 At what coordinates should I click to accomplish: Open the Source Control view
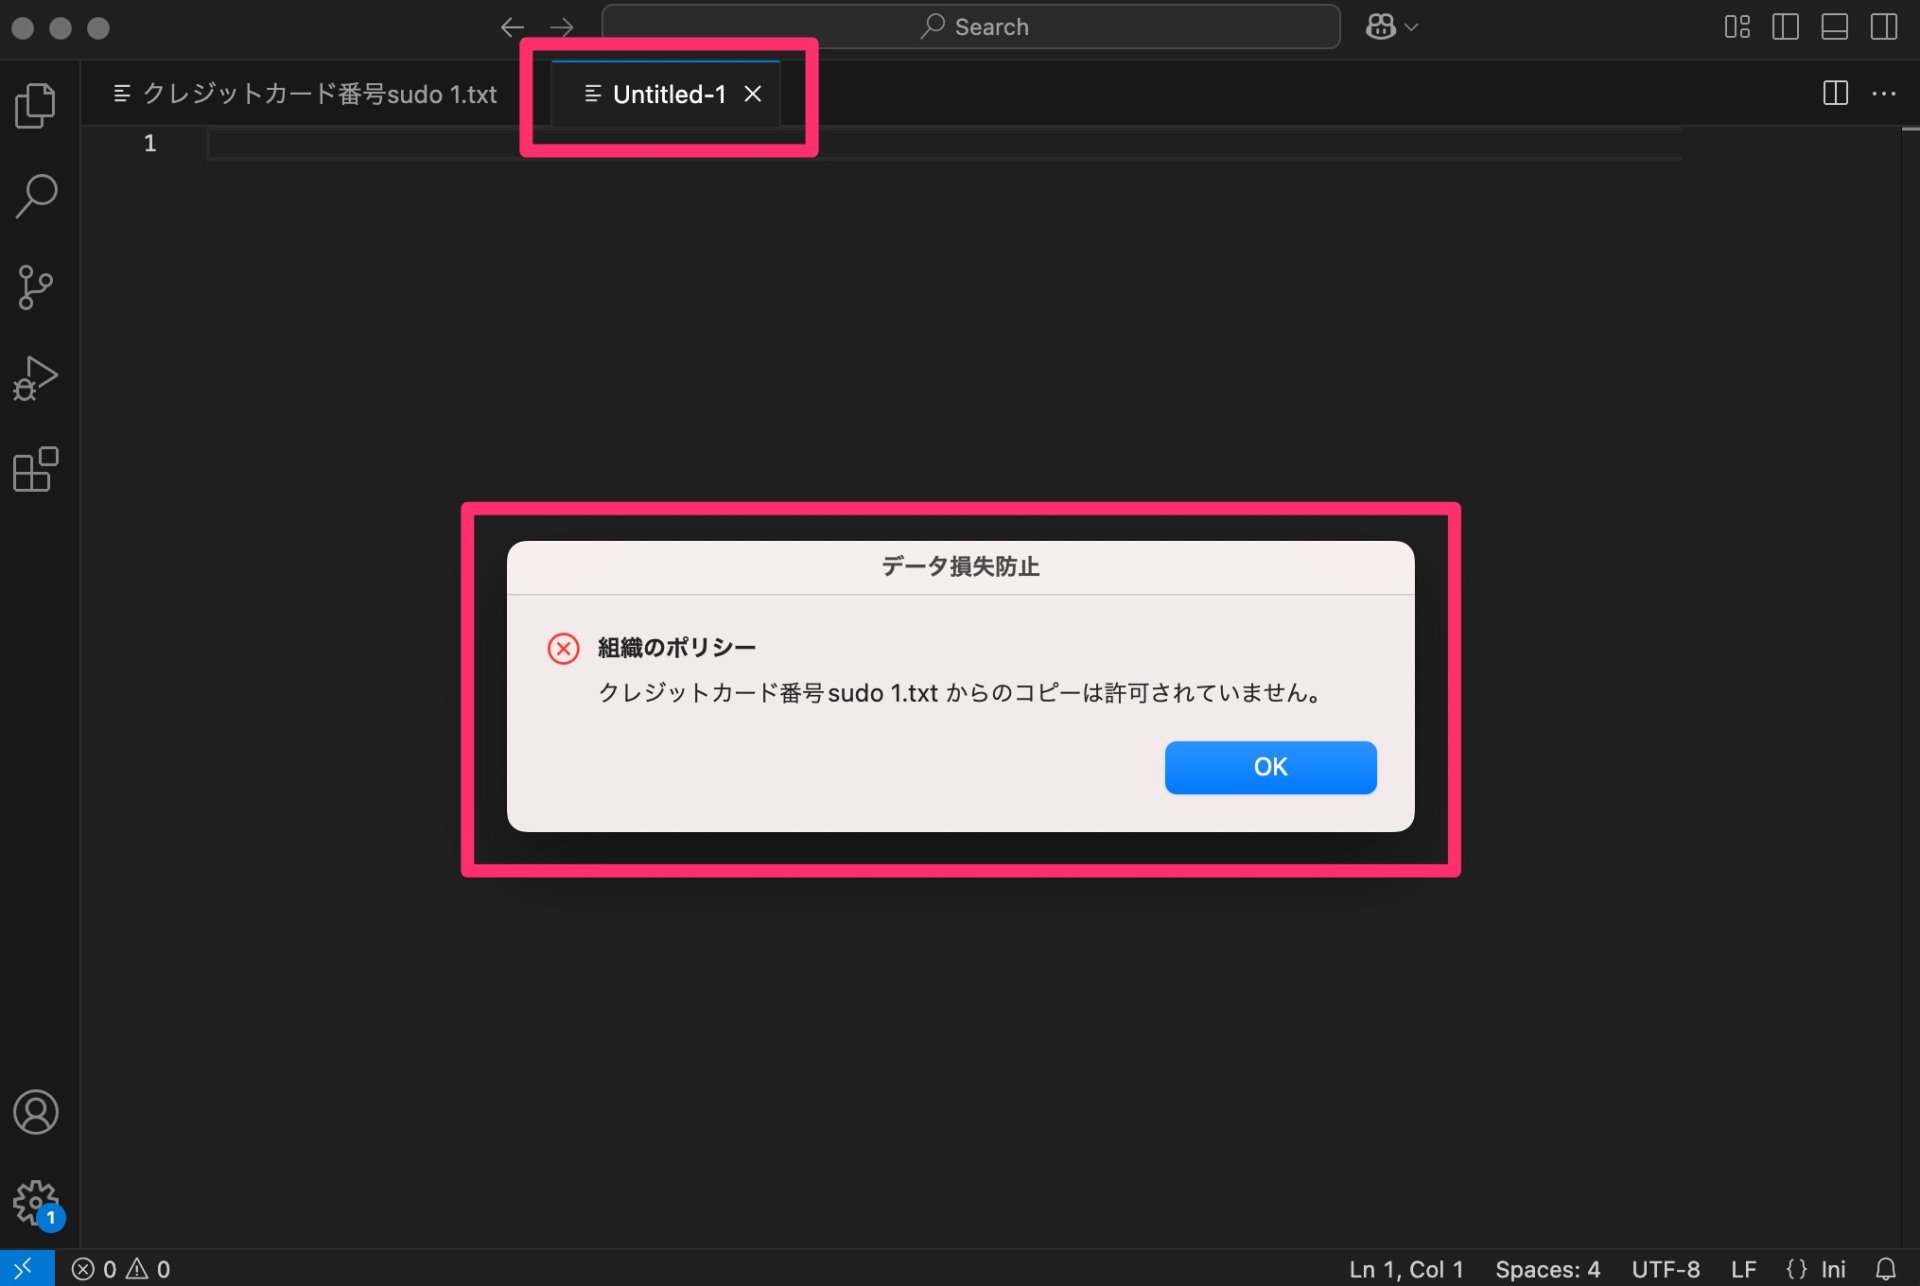tap(36, 287)
